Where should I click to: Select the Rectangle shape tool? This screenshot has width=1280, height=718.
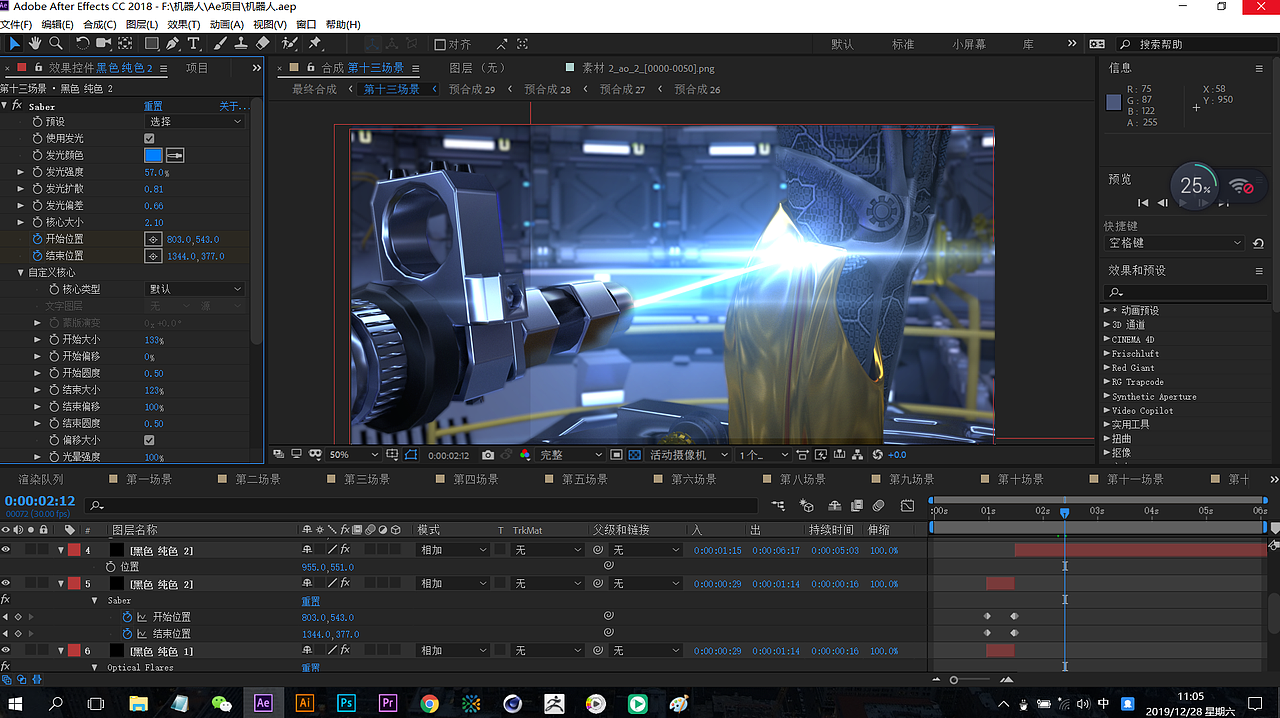(x=152, y=43)
